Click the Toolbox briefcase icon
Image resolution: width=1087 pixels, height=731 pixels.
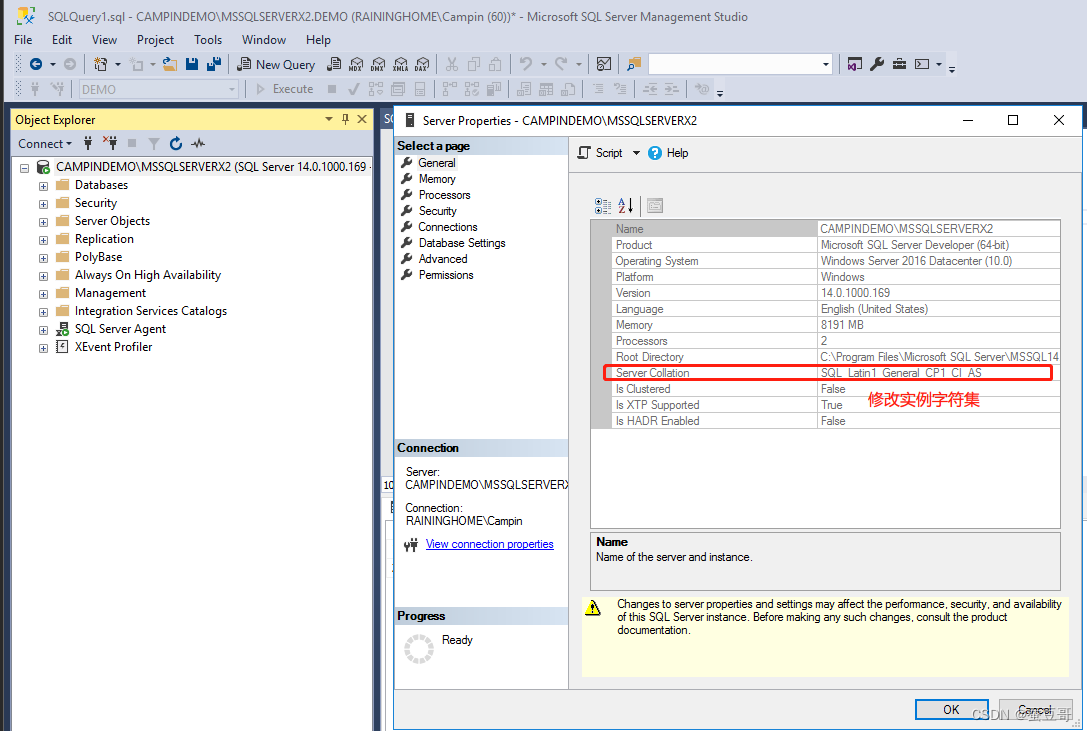pyautogui.click(x=899, y=64)
